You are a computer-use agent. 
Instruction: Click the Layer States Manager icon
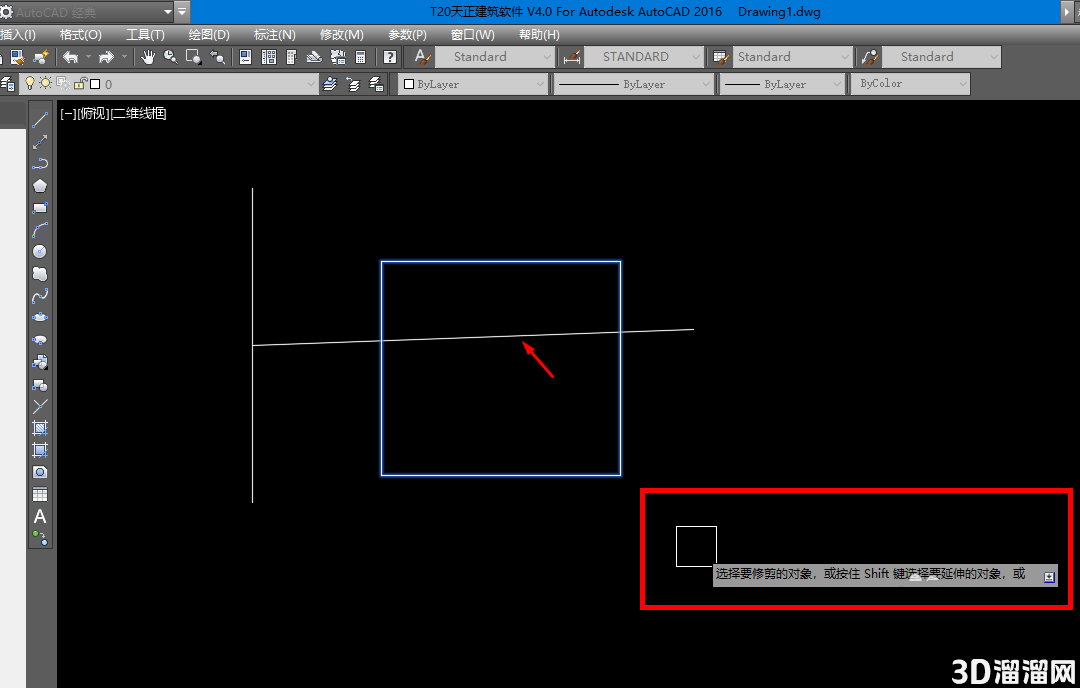pos(376,84)
